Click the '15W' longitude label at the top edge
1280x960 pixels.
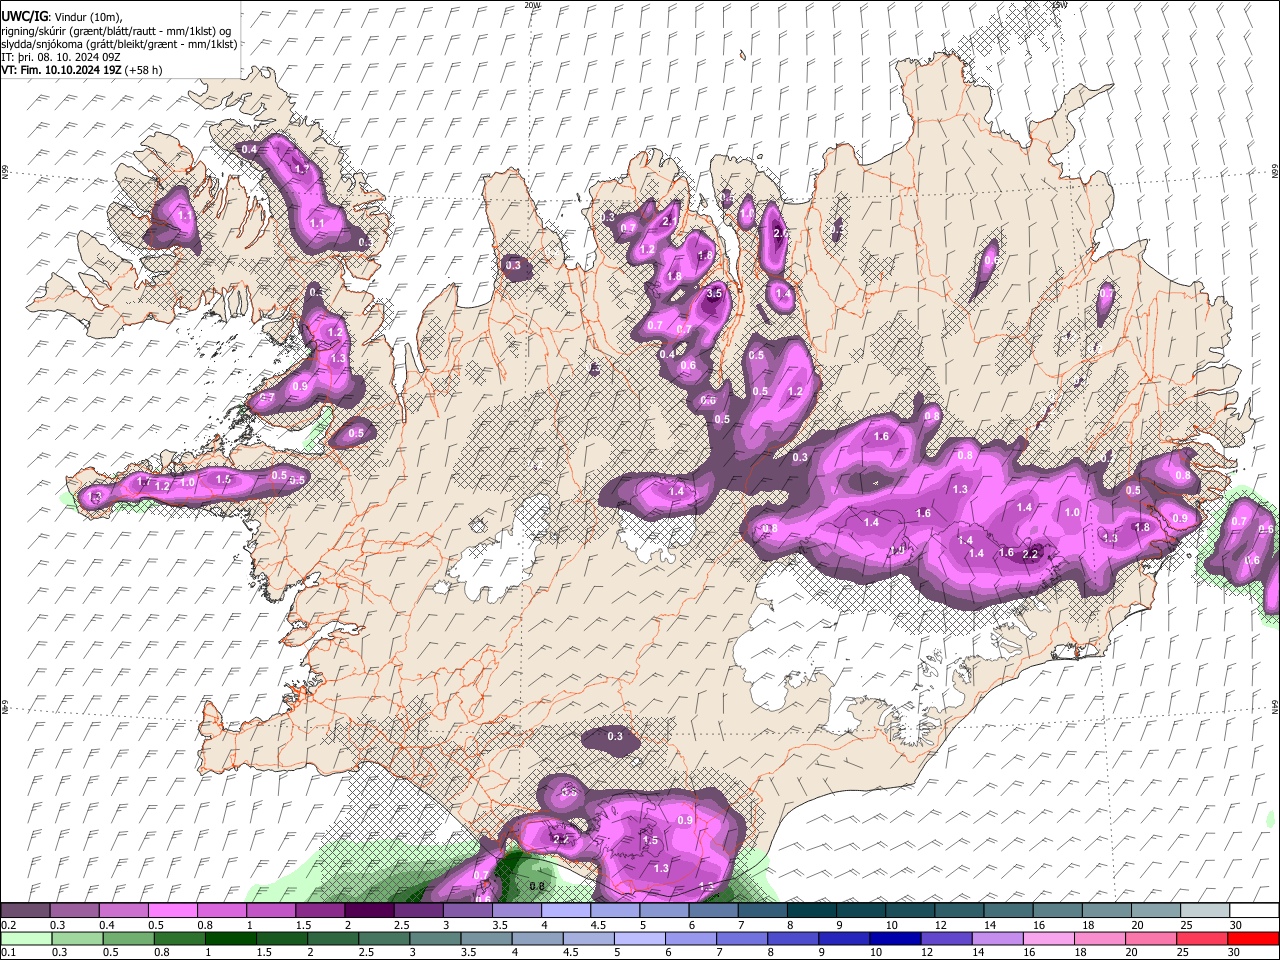pos(1059,5)
